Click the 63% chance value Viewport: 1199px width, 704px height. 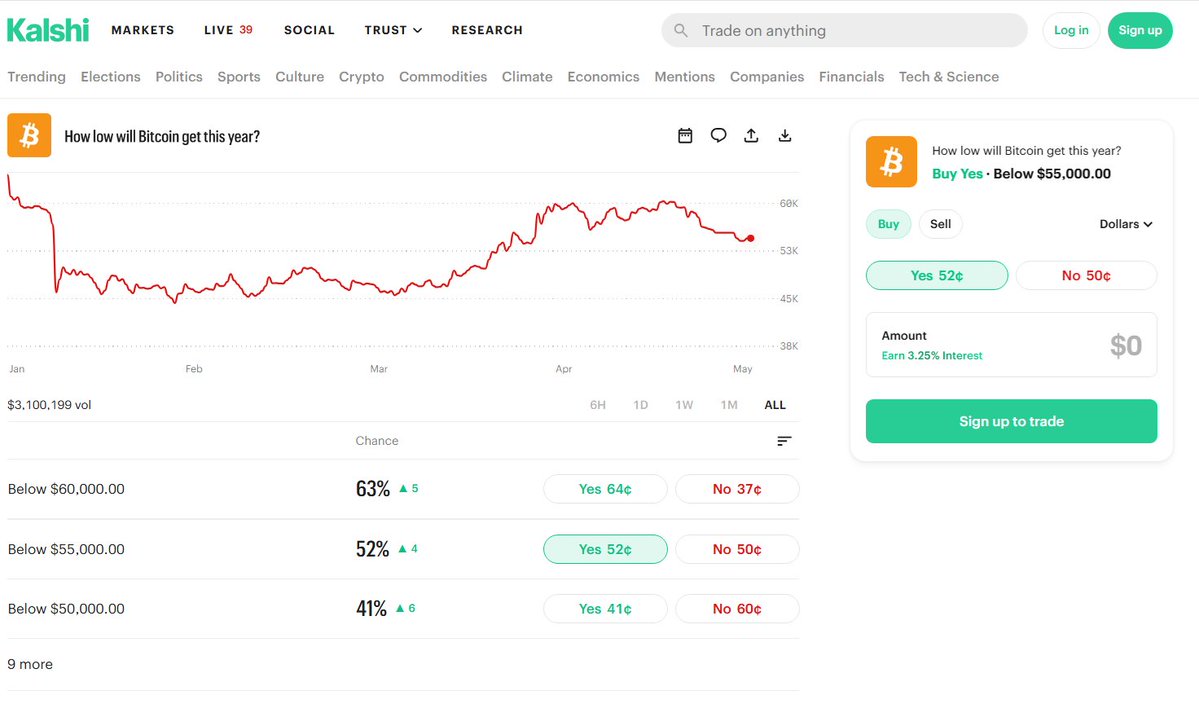pyautogui.click(x=372, y=488)
